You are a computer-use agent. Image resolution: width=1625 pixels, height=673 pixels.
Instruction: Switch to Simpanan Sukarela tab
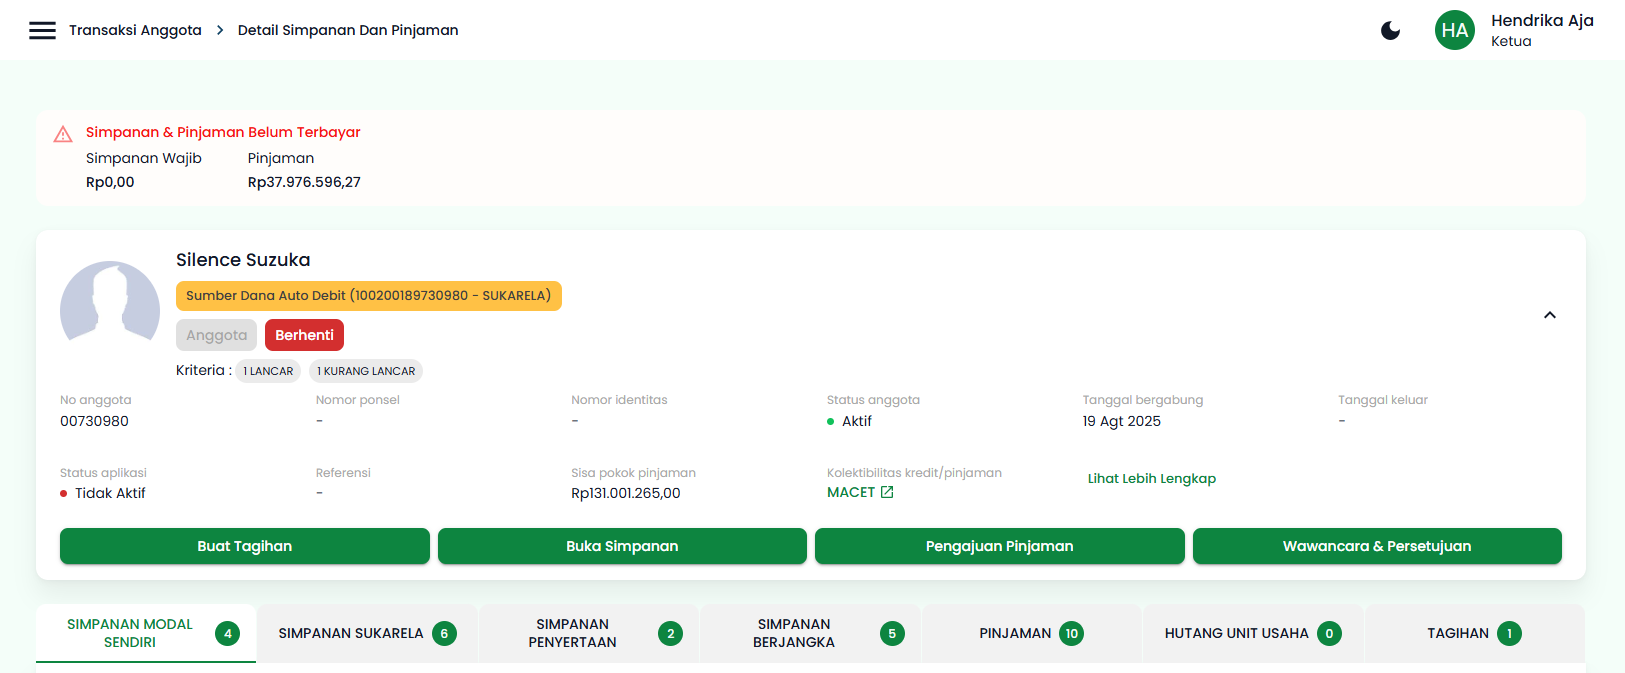pos(366,633)
